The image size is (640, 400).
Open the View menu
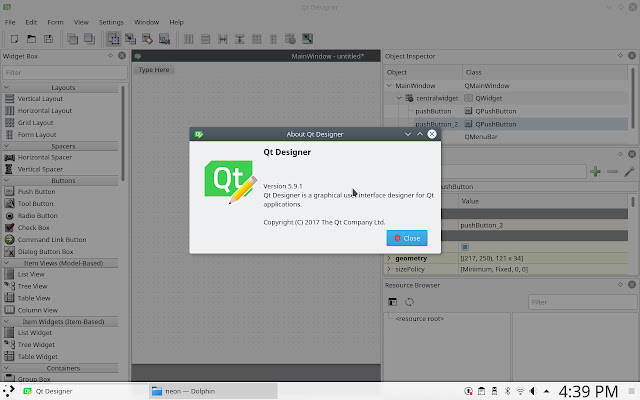pyautogui.click(x=81, y=22)
